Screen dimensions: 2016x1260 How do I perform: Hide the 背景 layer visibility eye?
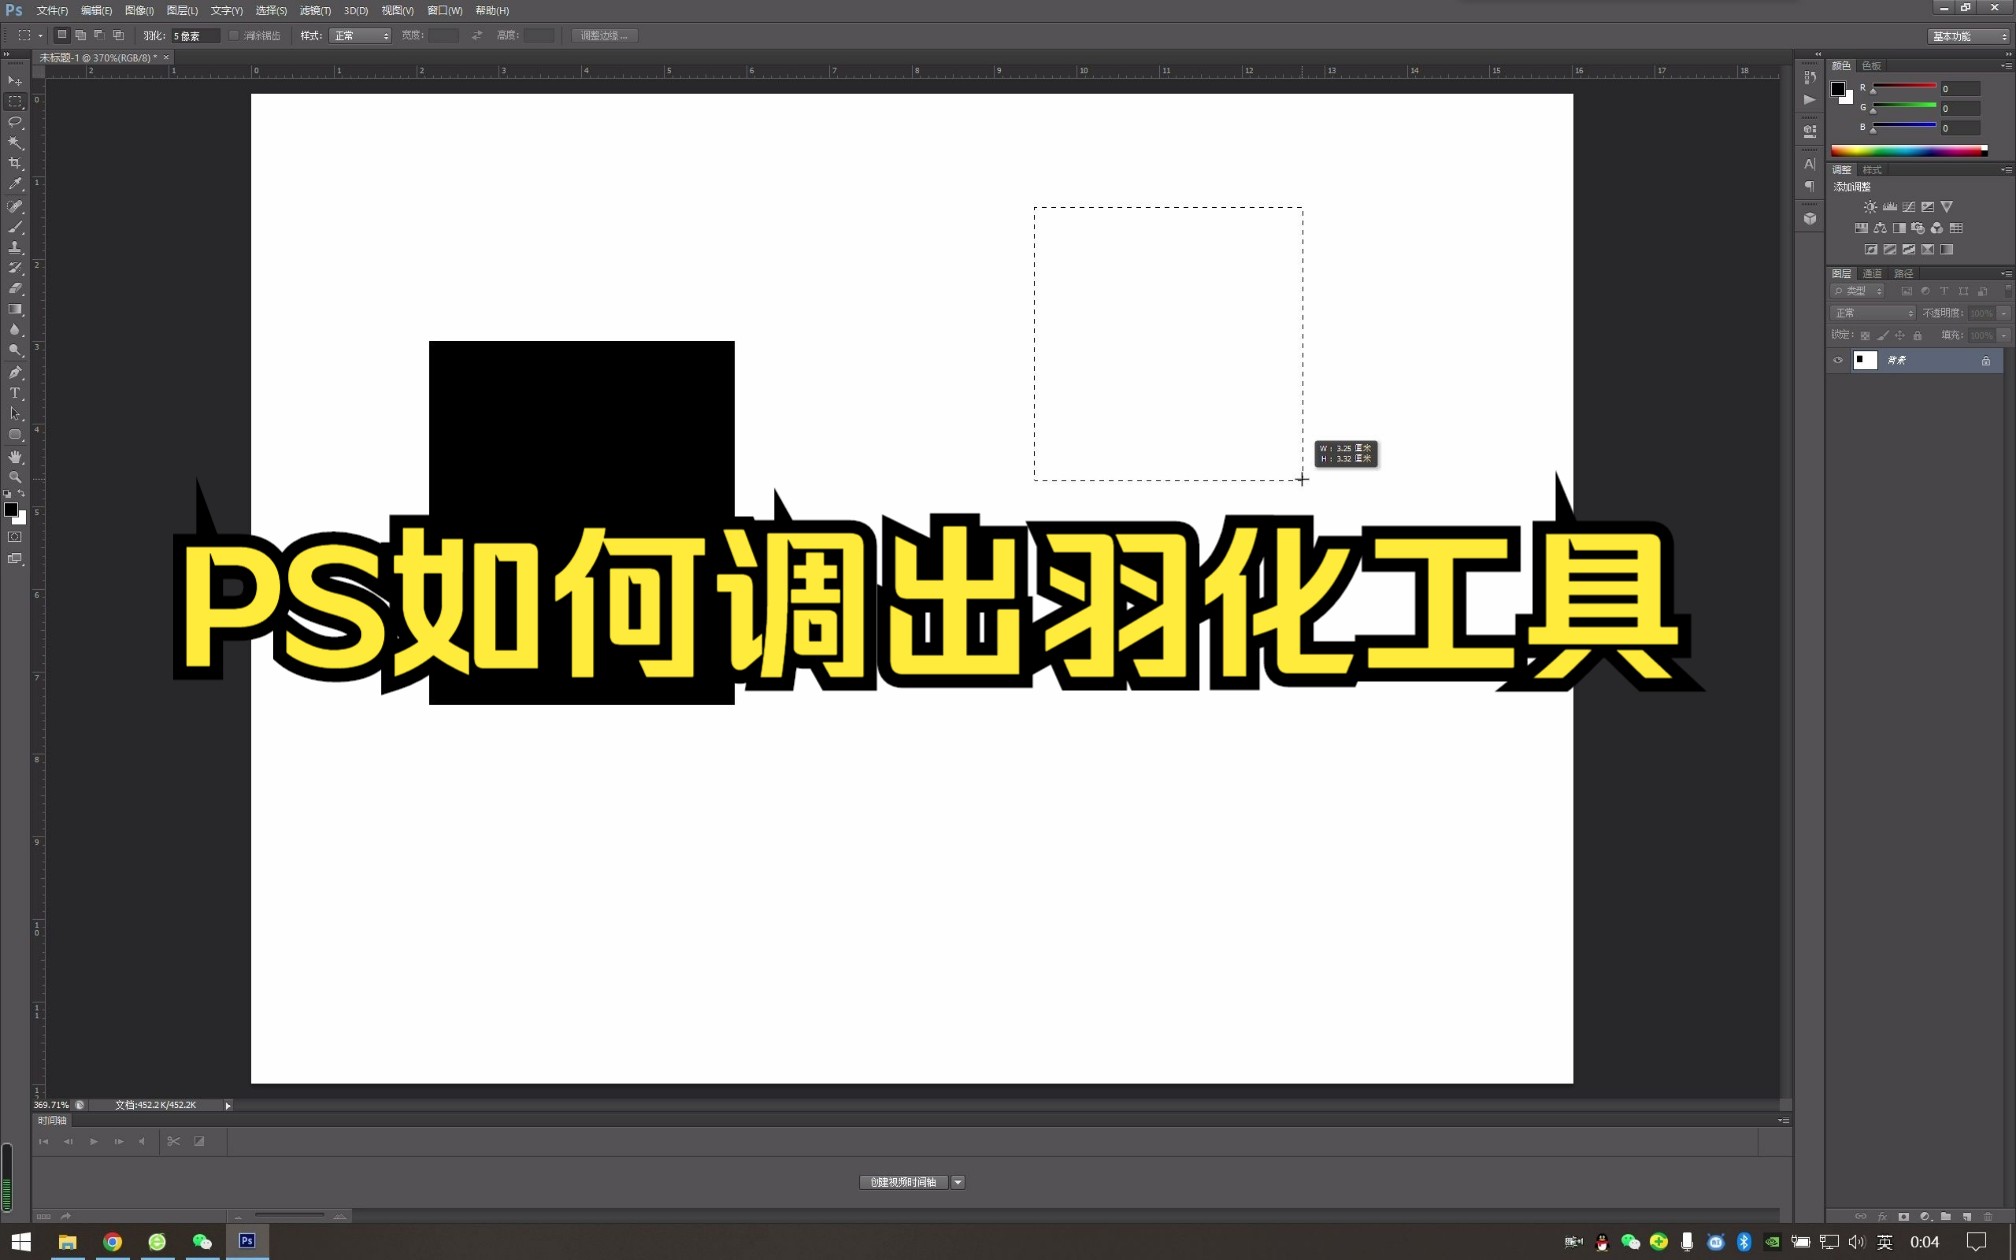[1837, 360]
